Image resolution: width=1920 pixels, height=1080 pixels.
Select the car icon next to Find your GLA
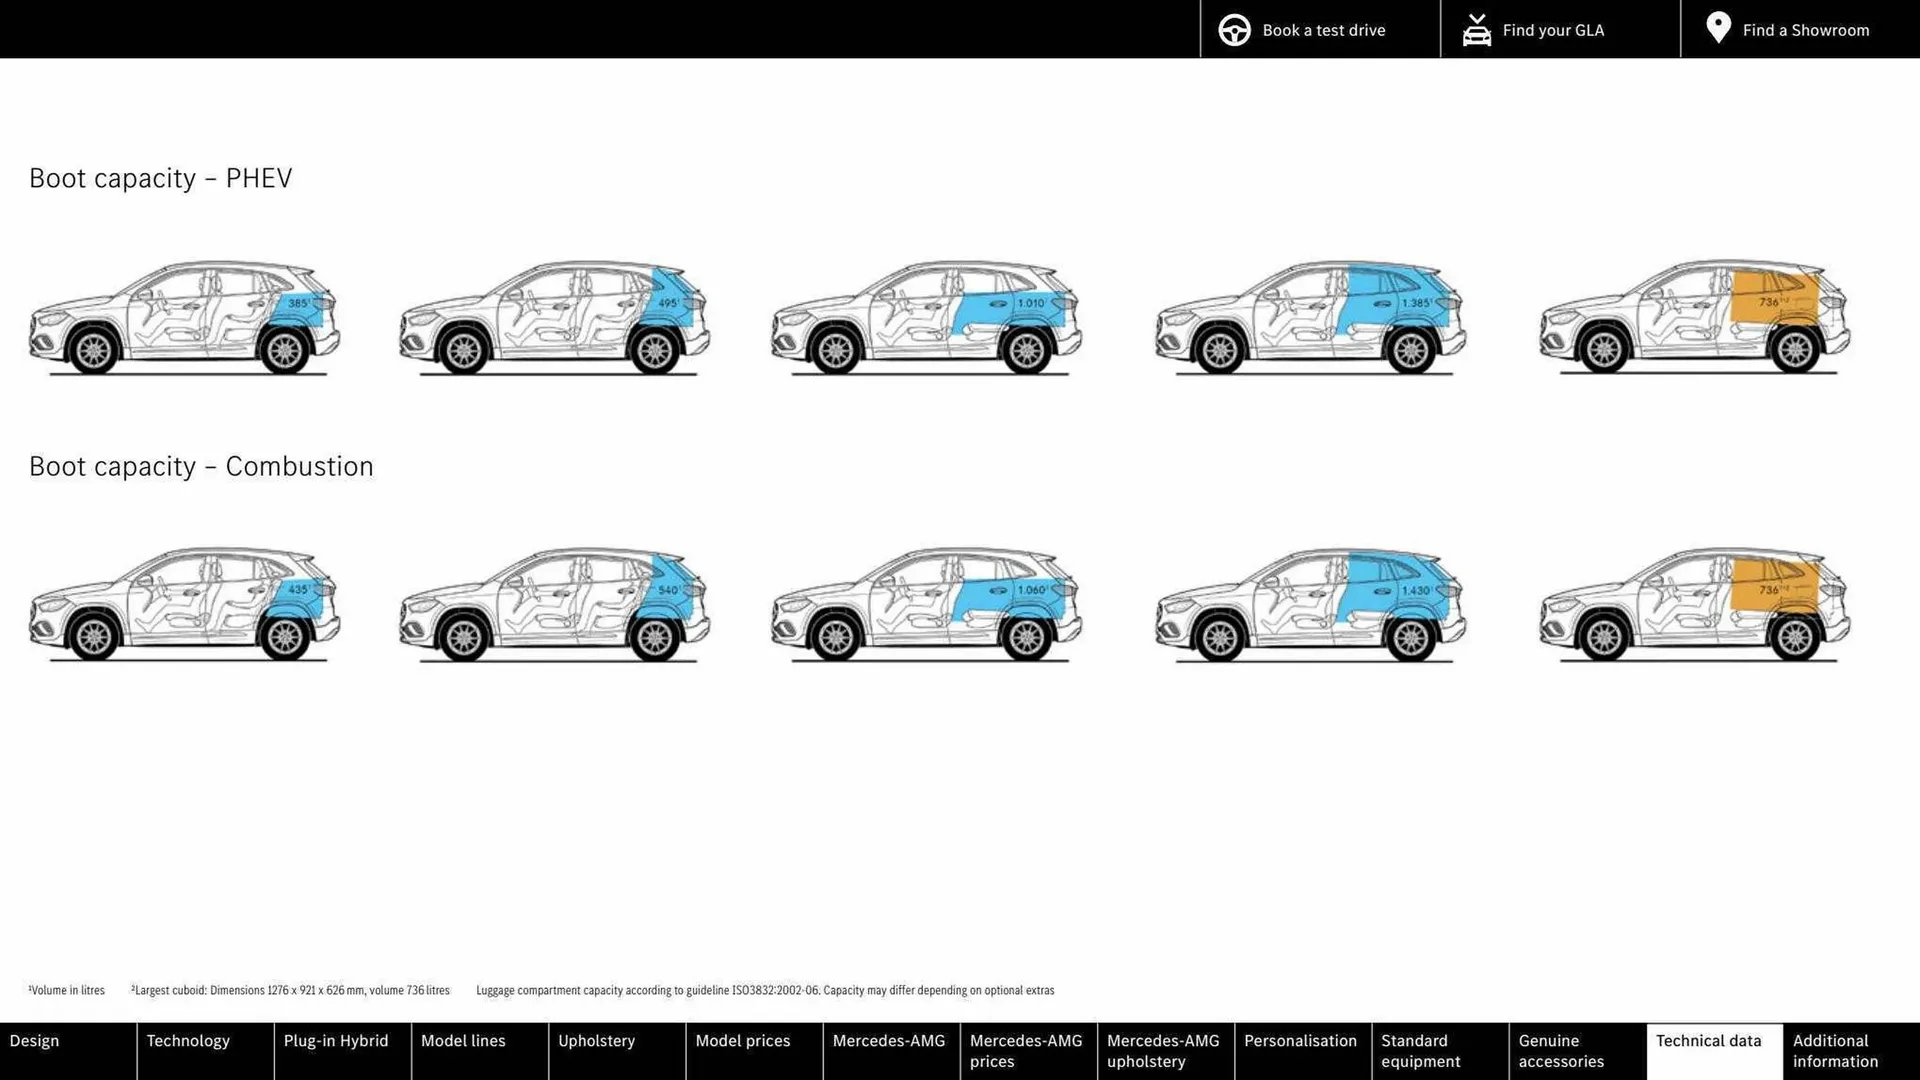(x=1477, y=29)
